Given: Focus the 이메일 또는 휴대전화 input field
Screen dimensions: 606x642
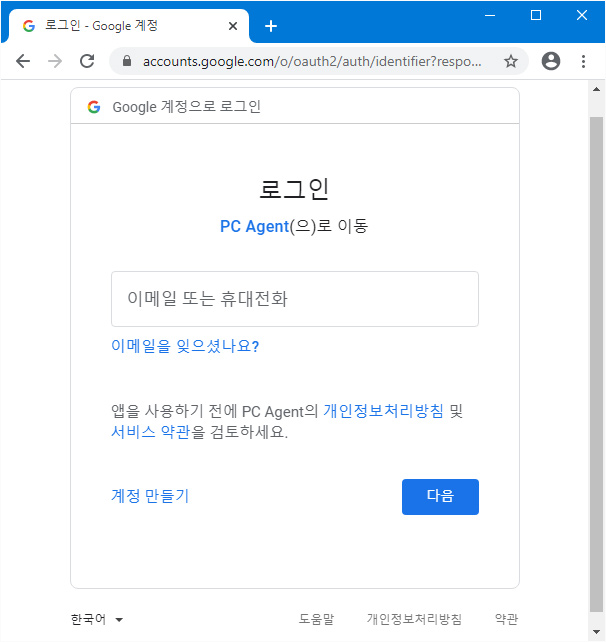Looking at the screenshot, I should pyautogui.click(x=295, y=299).
